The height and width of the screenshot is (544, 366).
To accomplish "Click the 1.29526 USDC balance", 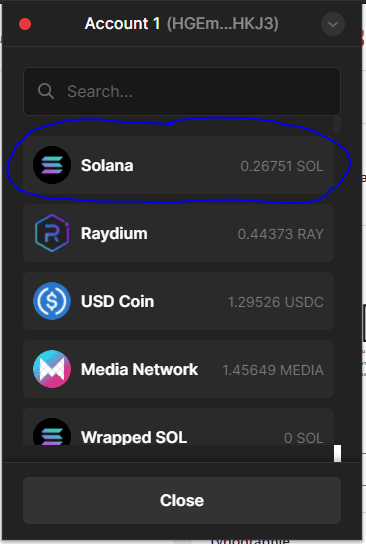I will 275,302.
